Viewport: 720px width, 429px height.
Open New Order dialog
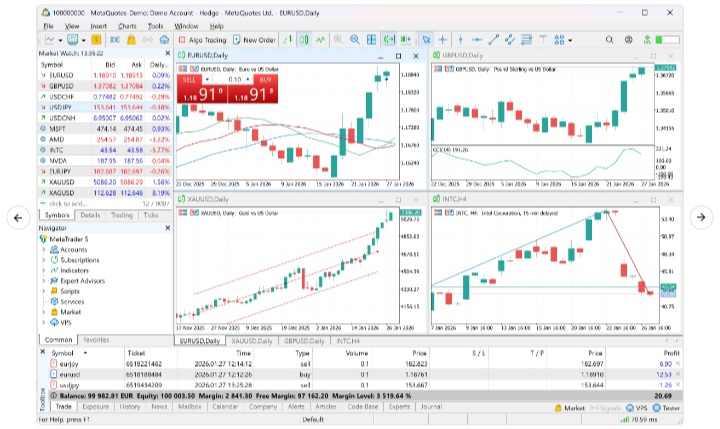[x=254, y=40]
